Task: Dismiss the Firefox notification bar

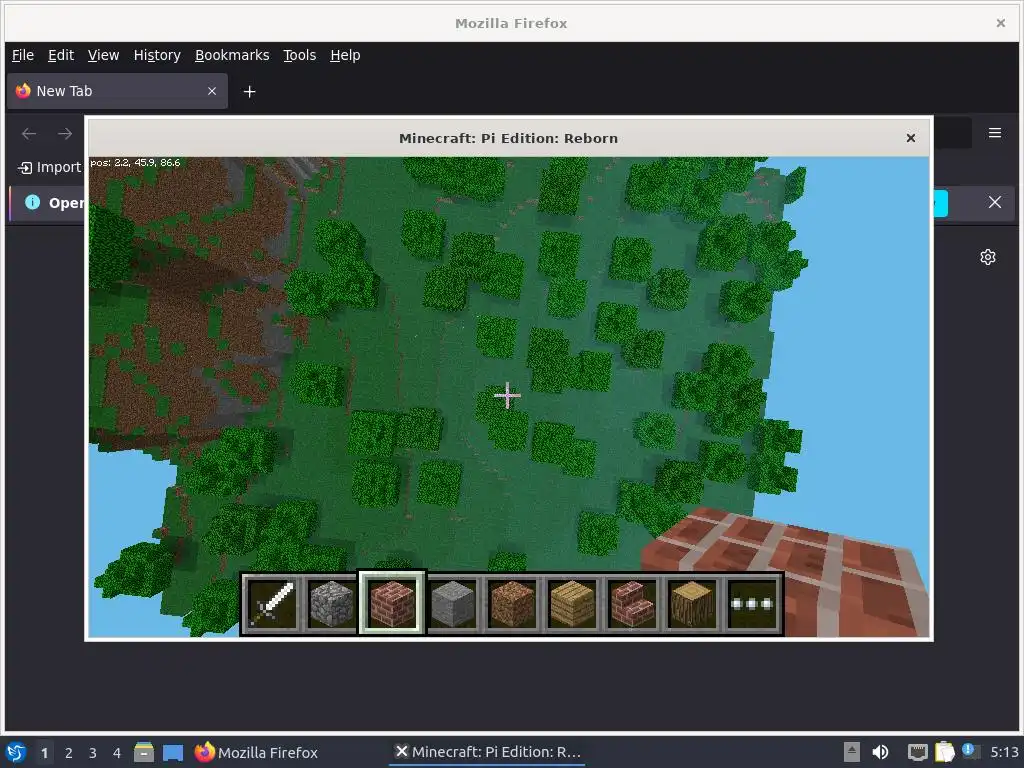Action: (x=995, y=202)
